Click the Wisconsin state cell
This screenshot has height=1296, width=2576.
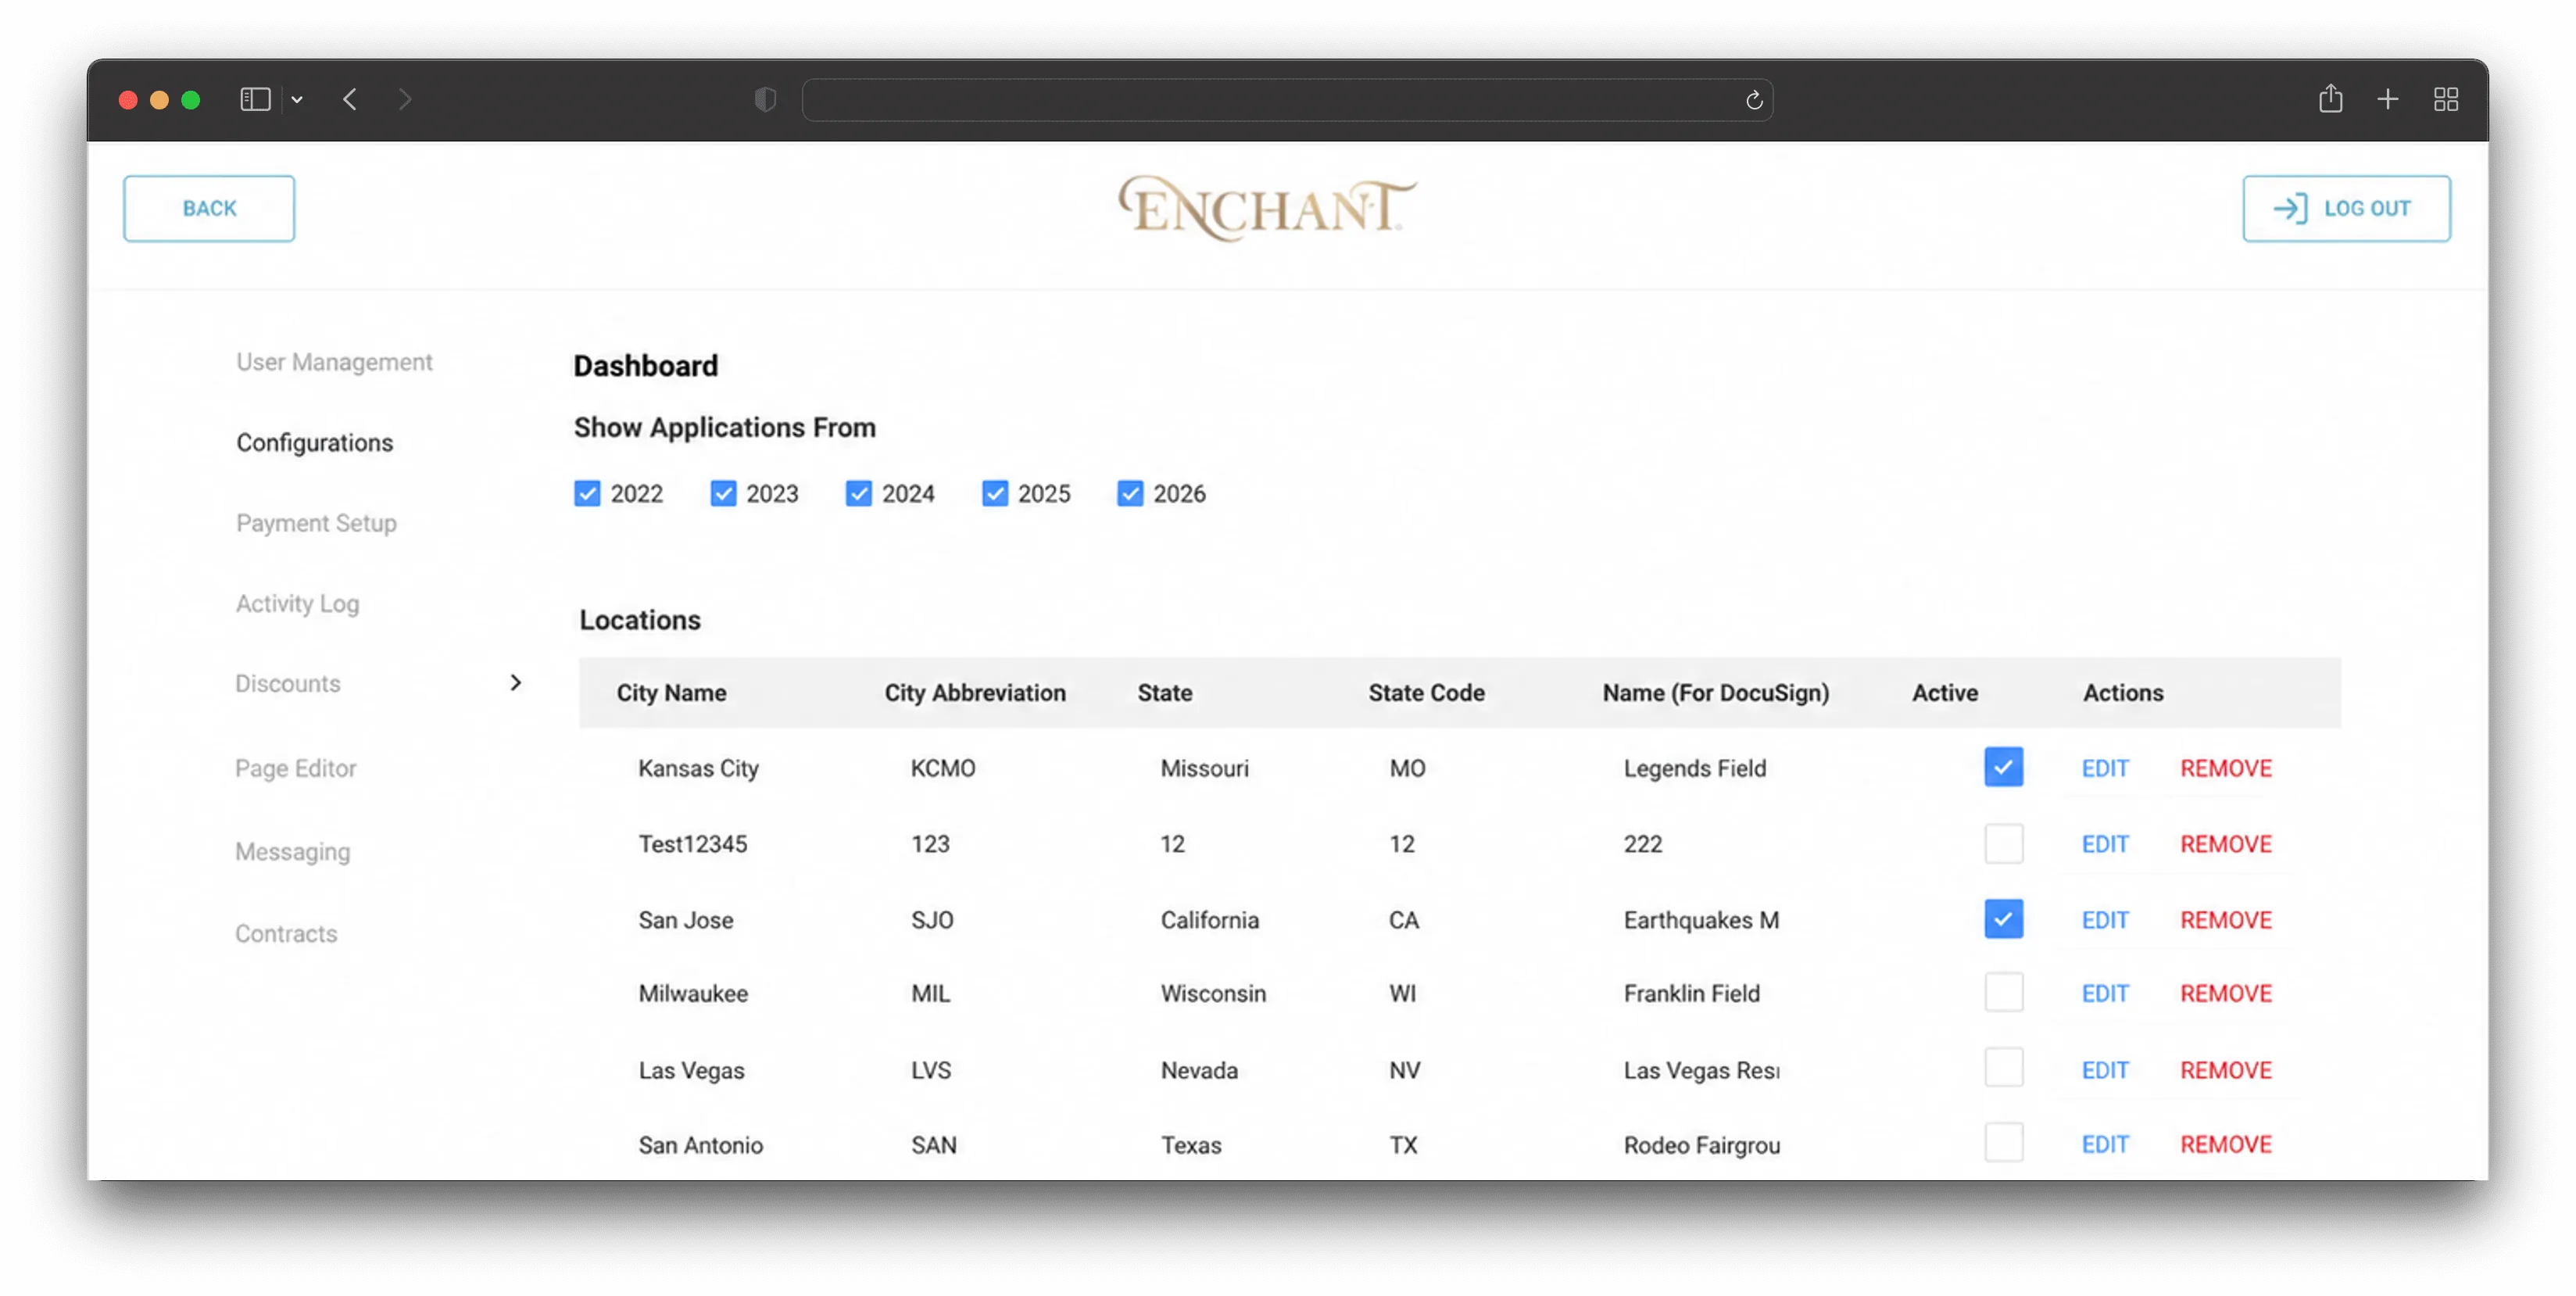click(x=1213, y=993)
